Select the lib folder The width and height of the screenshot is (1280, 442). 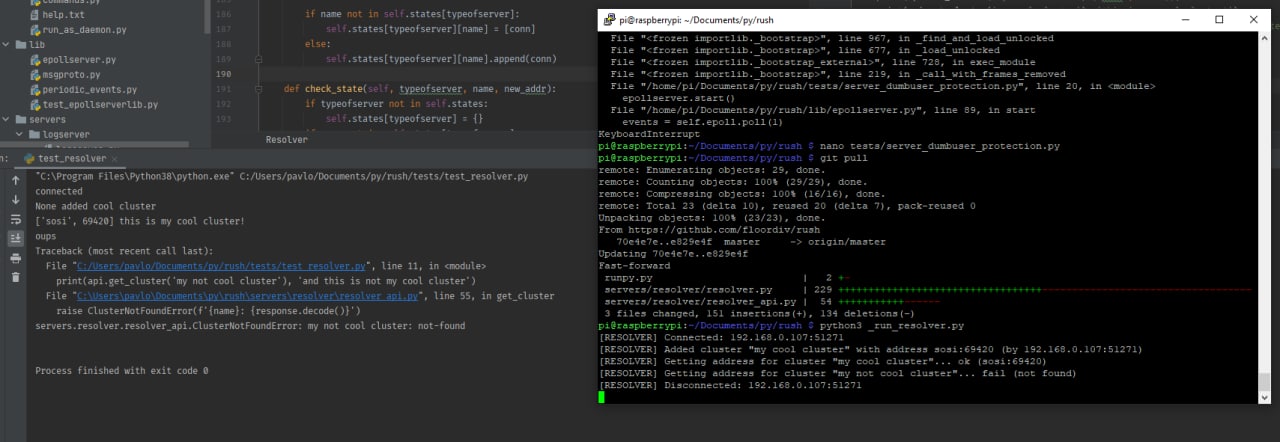[29, 45]
